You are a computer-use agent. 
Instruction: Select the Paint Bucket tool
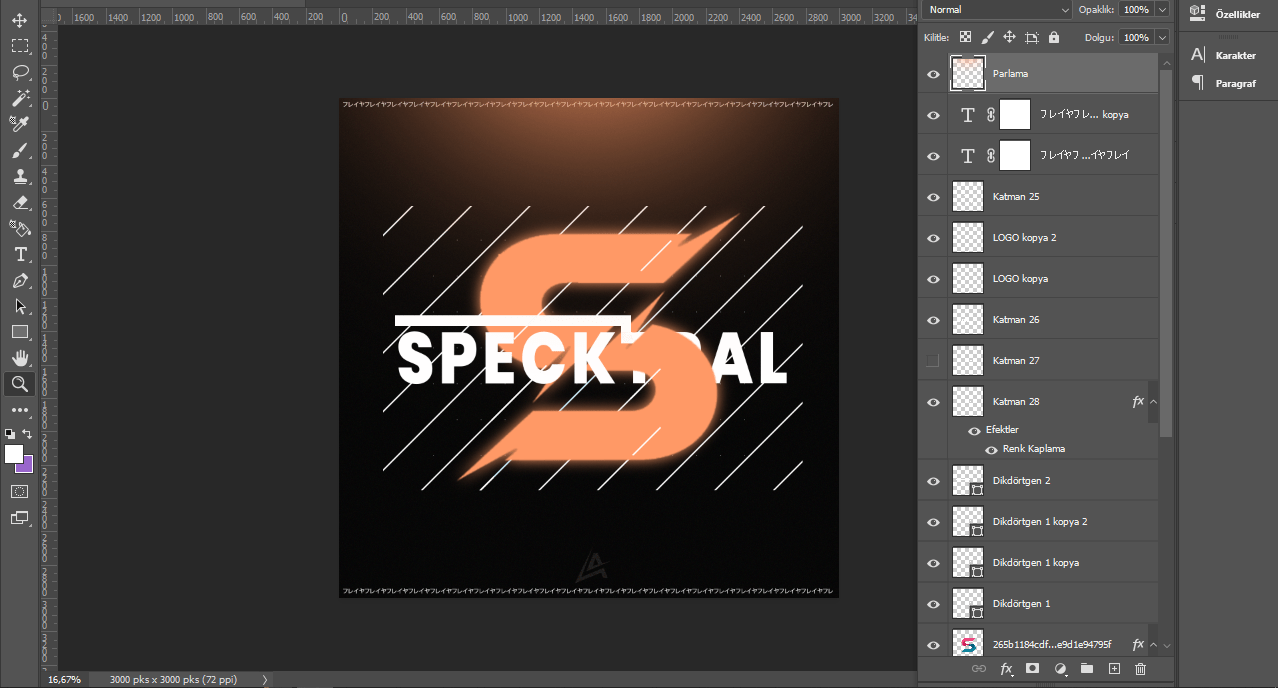pyautogui.click(x=20, y=228)
